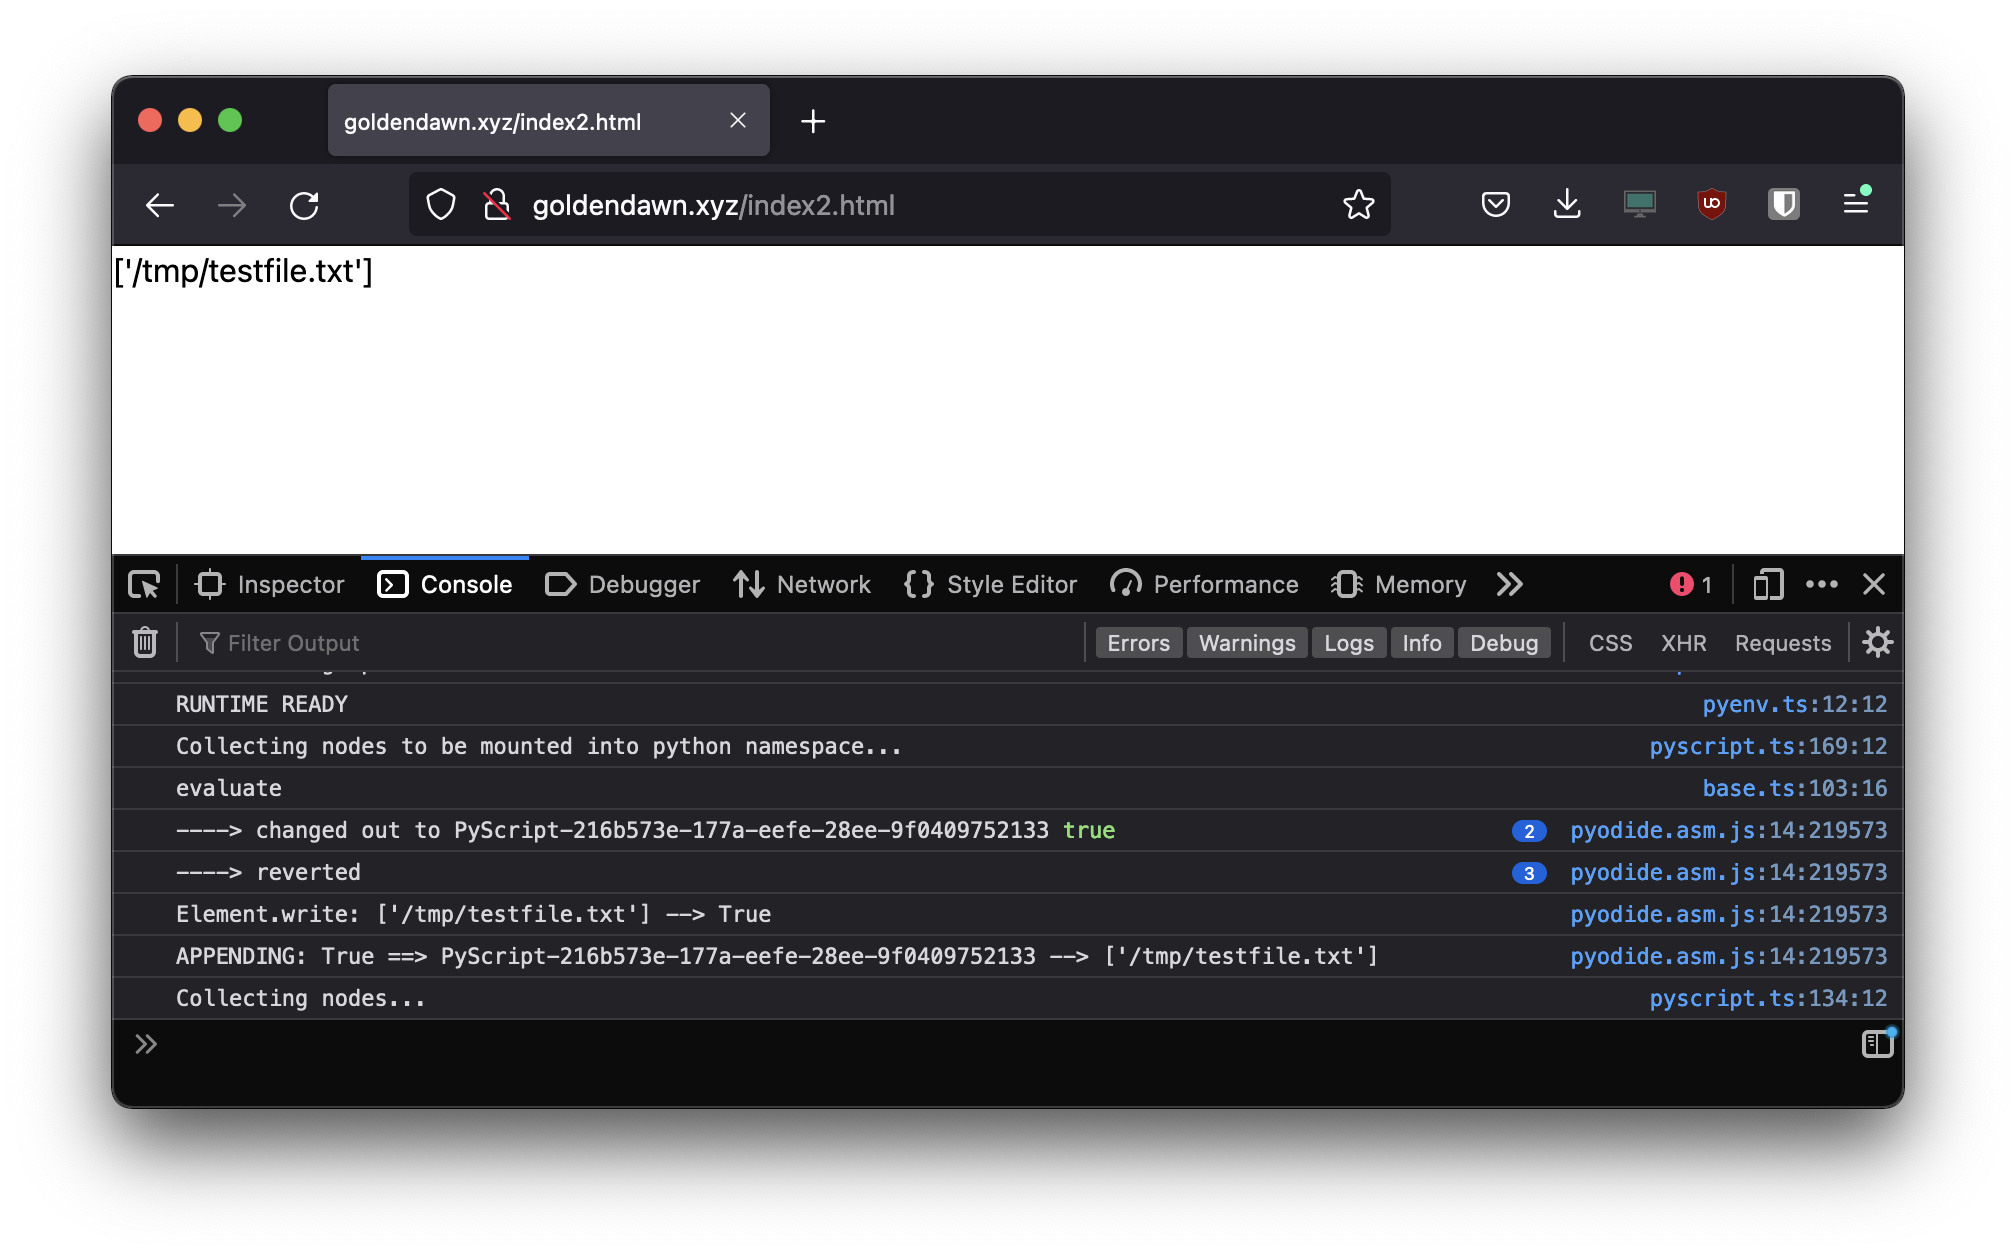The height and width of the screenshot is (1256, 2016).
Task: Toggle the Warnings filter button
Action: point(1247,642)
